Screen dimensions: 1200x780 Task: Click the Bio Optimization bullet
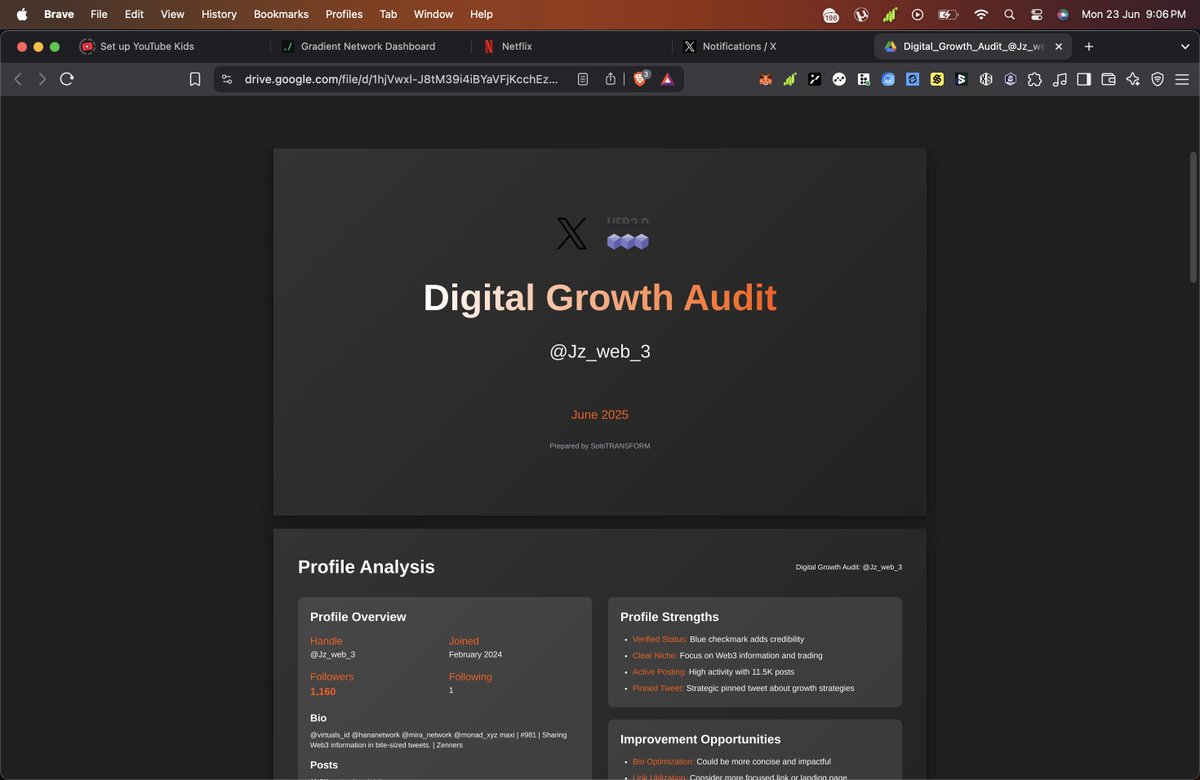click(x=731, y=762)
